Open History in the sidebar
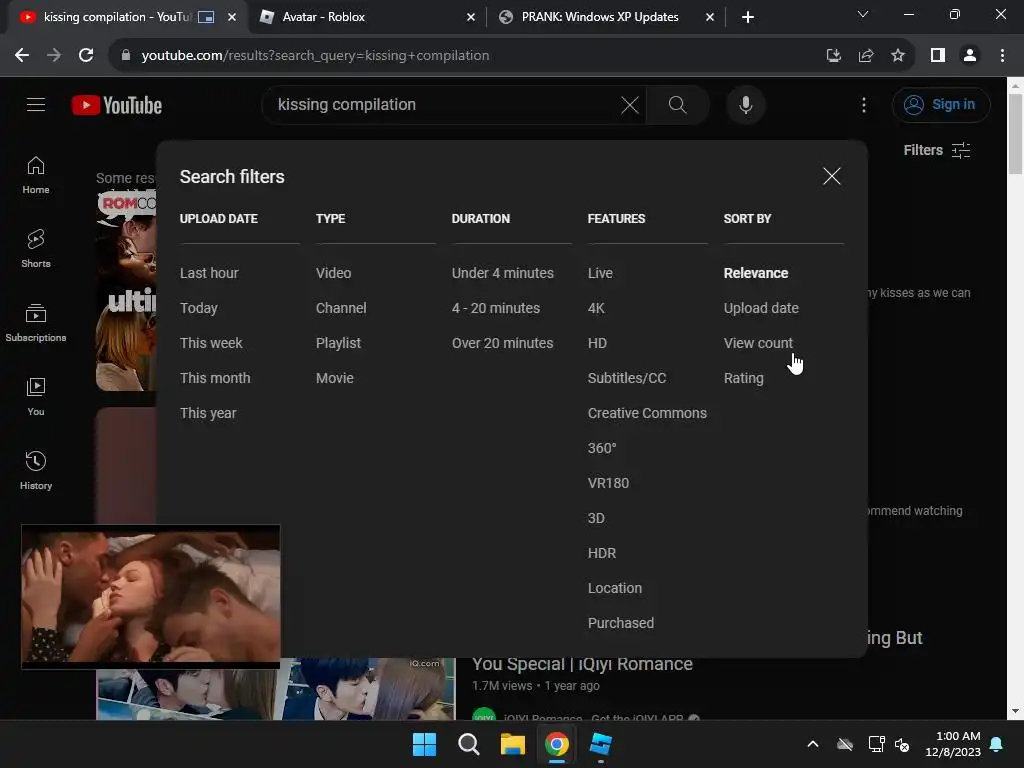 [x=36, y=470]
